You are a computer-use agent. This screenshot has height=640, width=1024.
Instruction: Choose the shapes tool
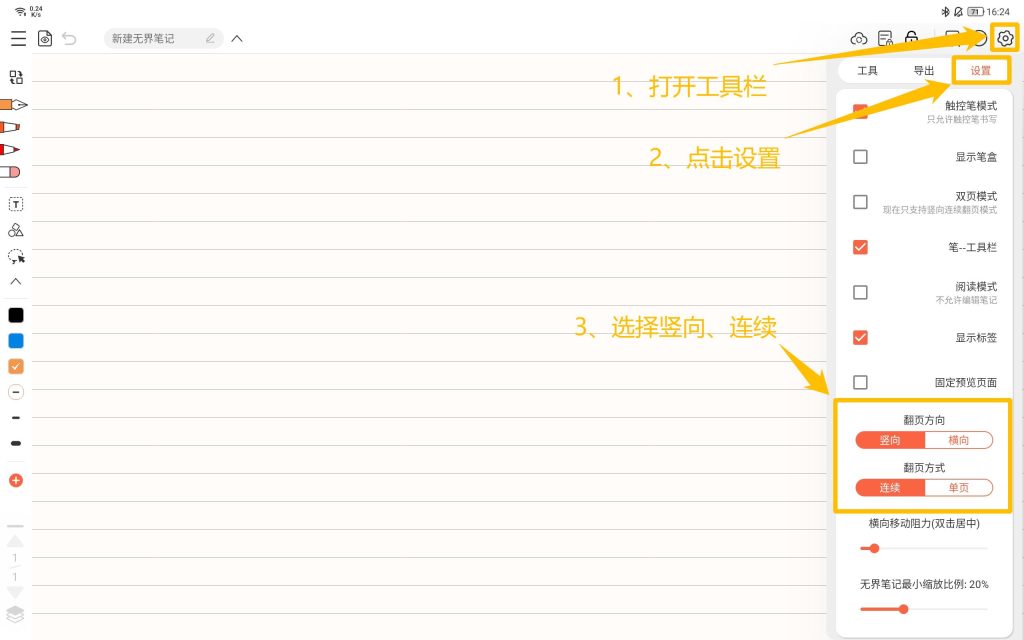[16, 230]
